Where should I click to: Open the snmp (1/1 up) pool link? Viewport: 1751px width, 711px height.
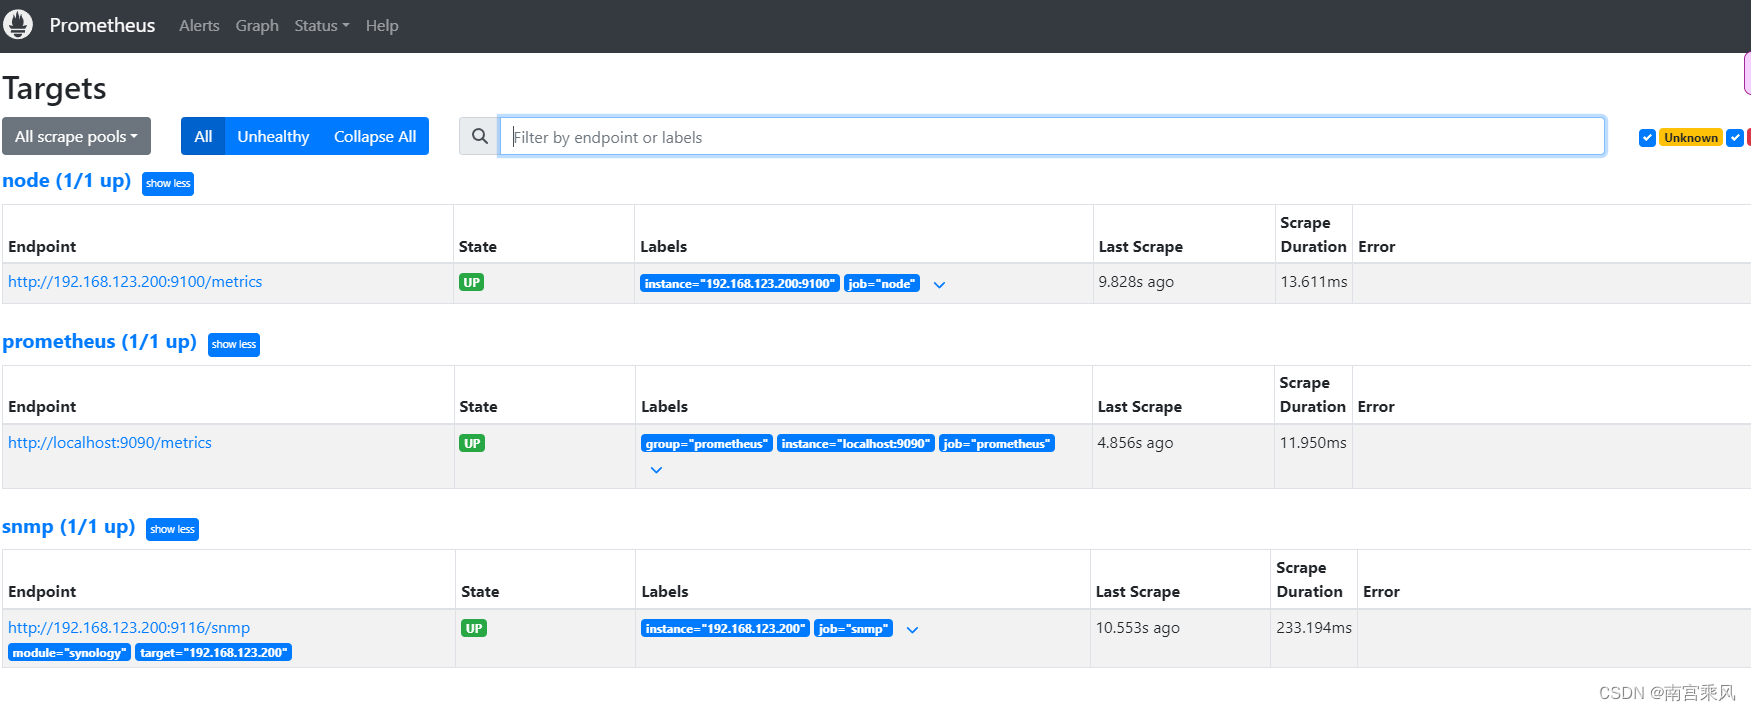[x=68, y=527]
